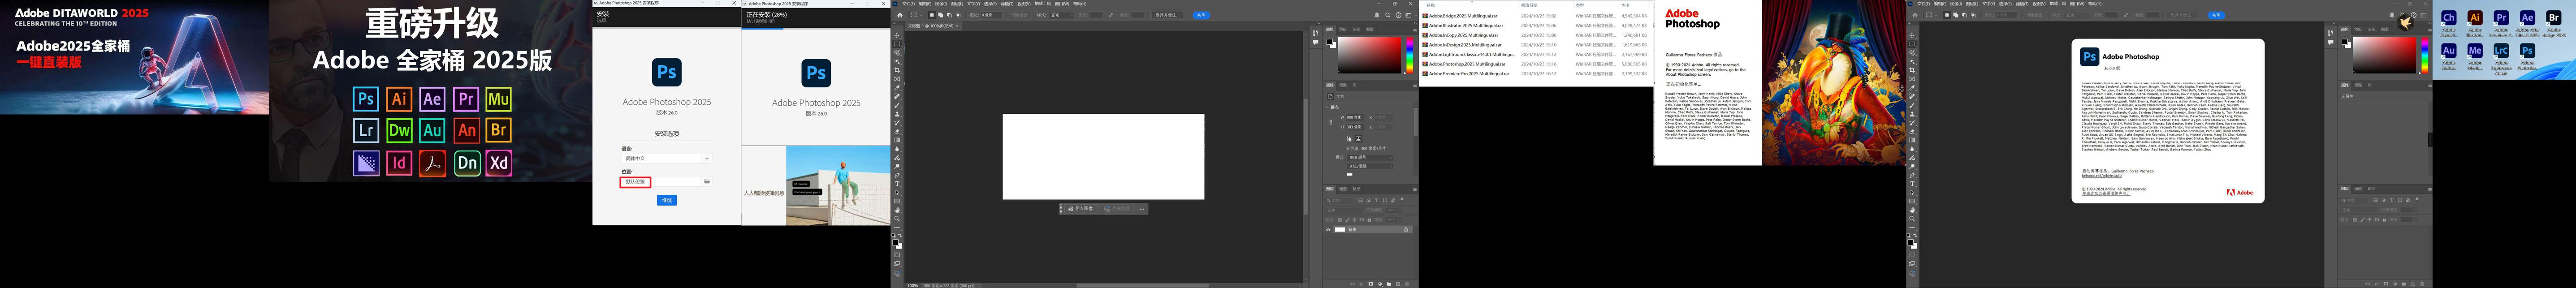The image size is (2576, 288).
Task: Set canvas orientation to portrait in Properties
Action: coord(1349,139)
